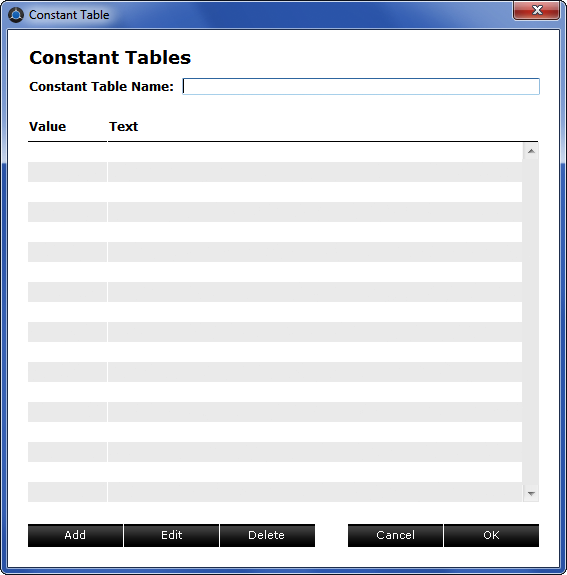The image size is (567, 575).
Task: Focus the Constant Table Name input field
Action: tap(361, 87)
